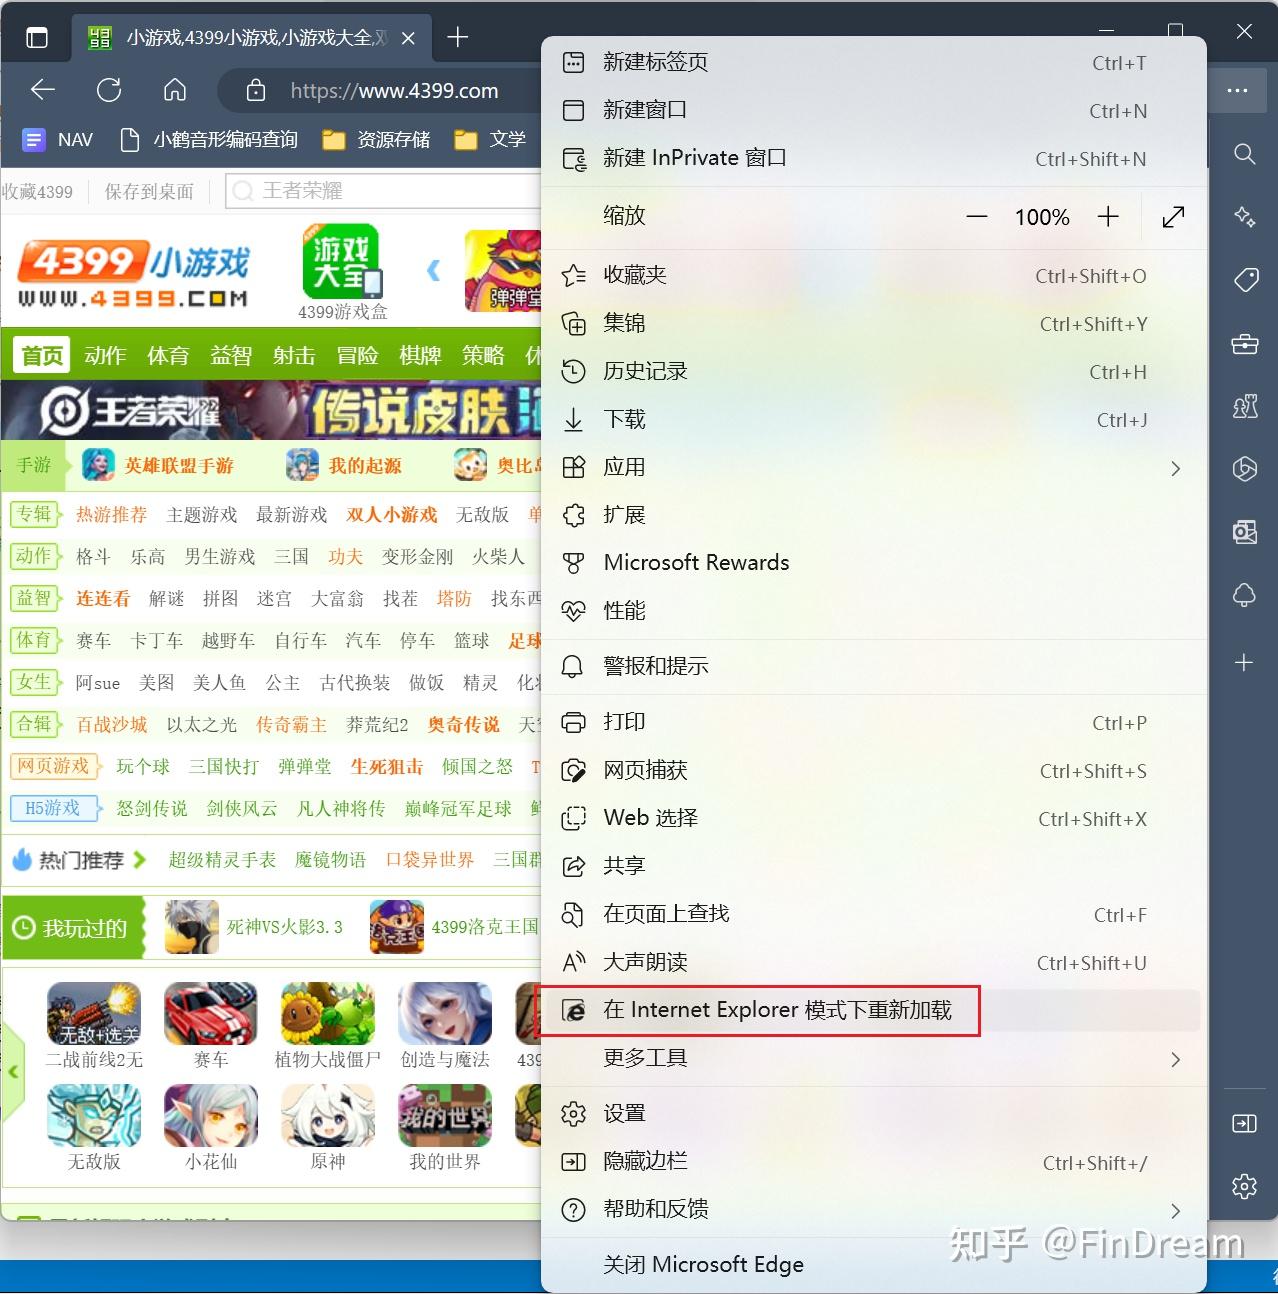Open the 益智 game category tab
This screenshot has width=1278, height=1294.
click(x=231, y=356)
